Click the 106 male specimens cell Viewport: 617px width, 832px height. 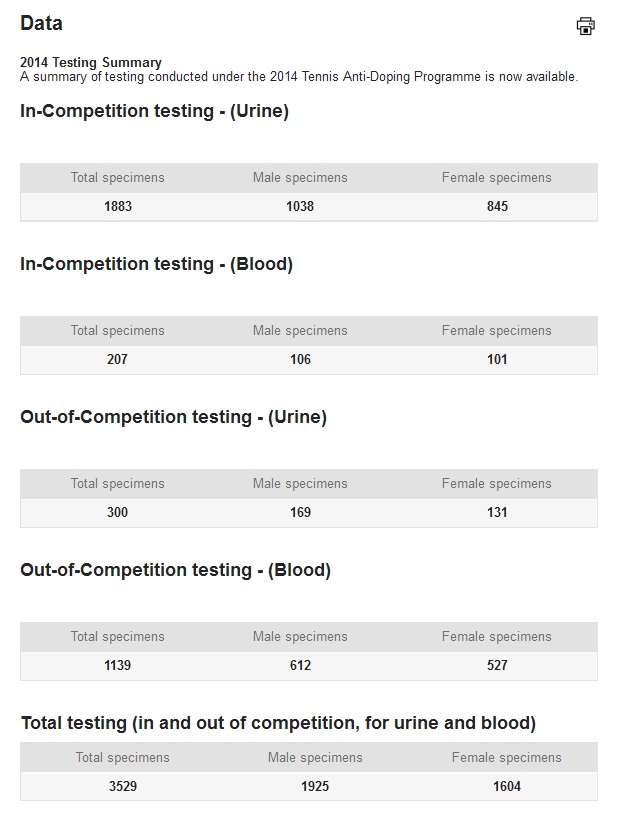point(300,359)
